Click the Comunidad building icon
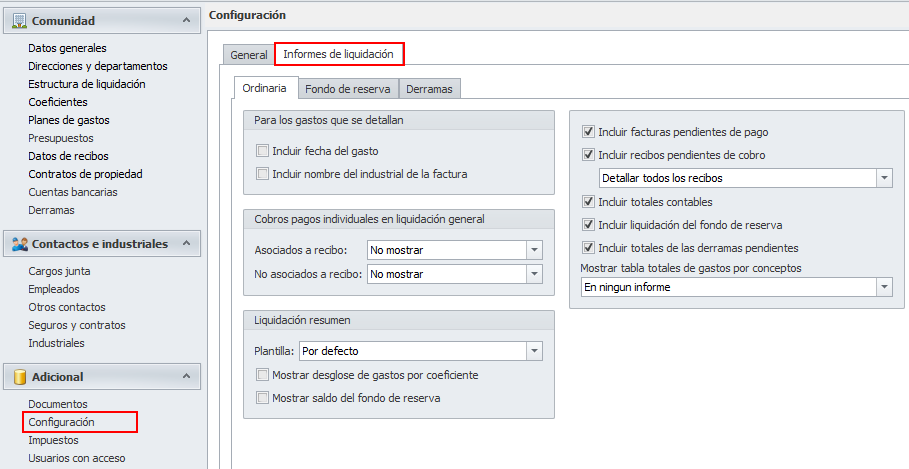909x469 pixels. pos(19,20)
